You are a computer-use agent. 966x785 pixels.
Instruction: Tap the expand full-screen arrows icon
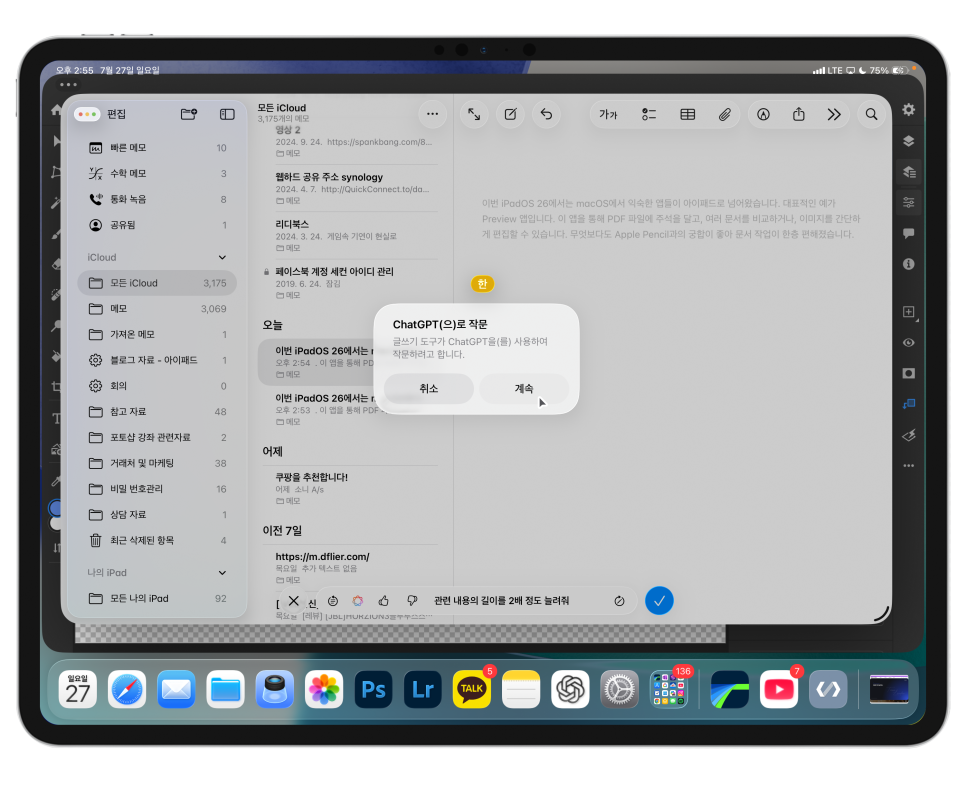tap(474, 114)
